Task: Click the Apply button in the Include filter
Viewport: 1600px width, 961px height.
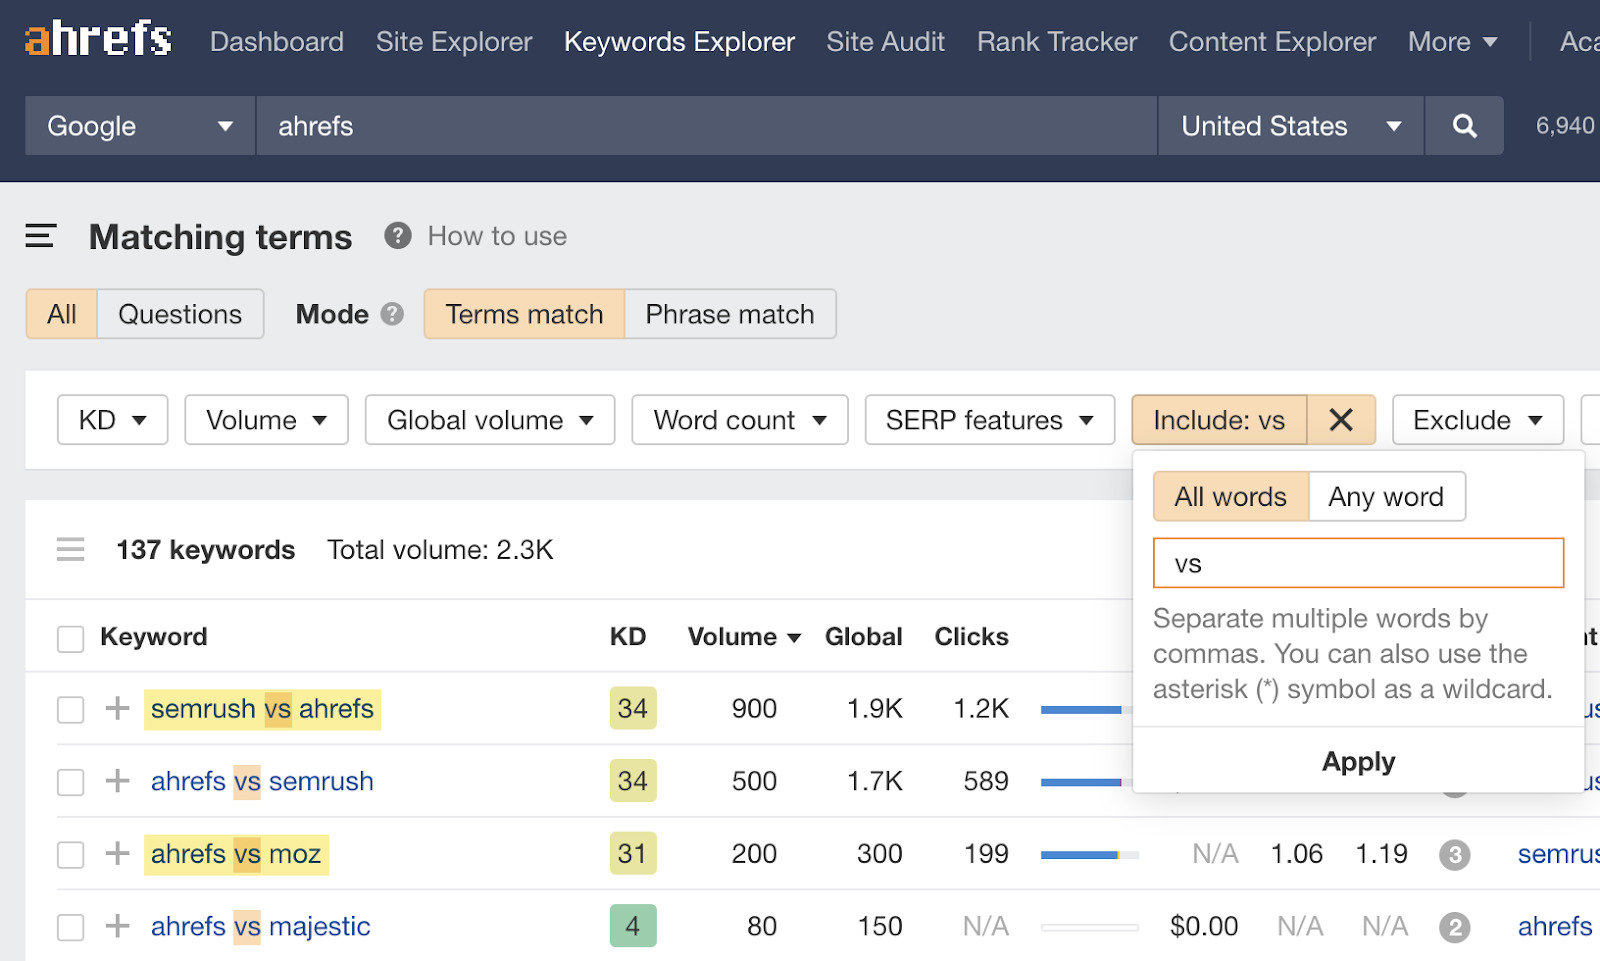Action: tap(1357, 761)
